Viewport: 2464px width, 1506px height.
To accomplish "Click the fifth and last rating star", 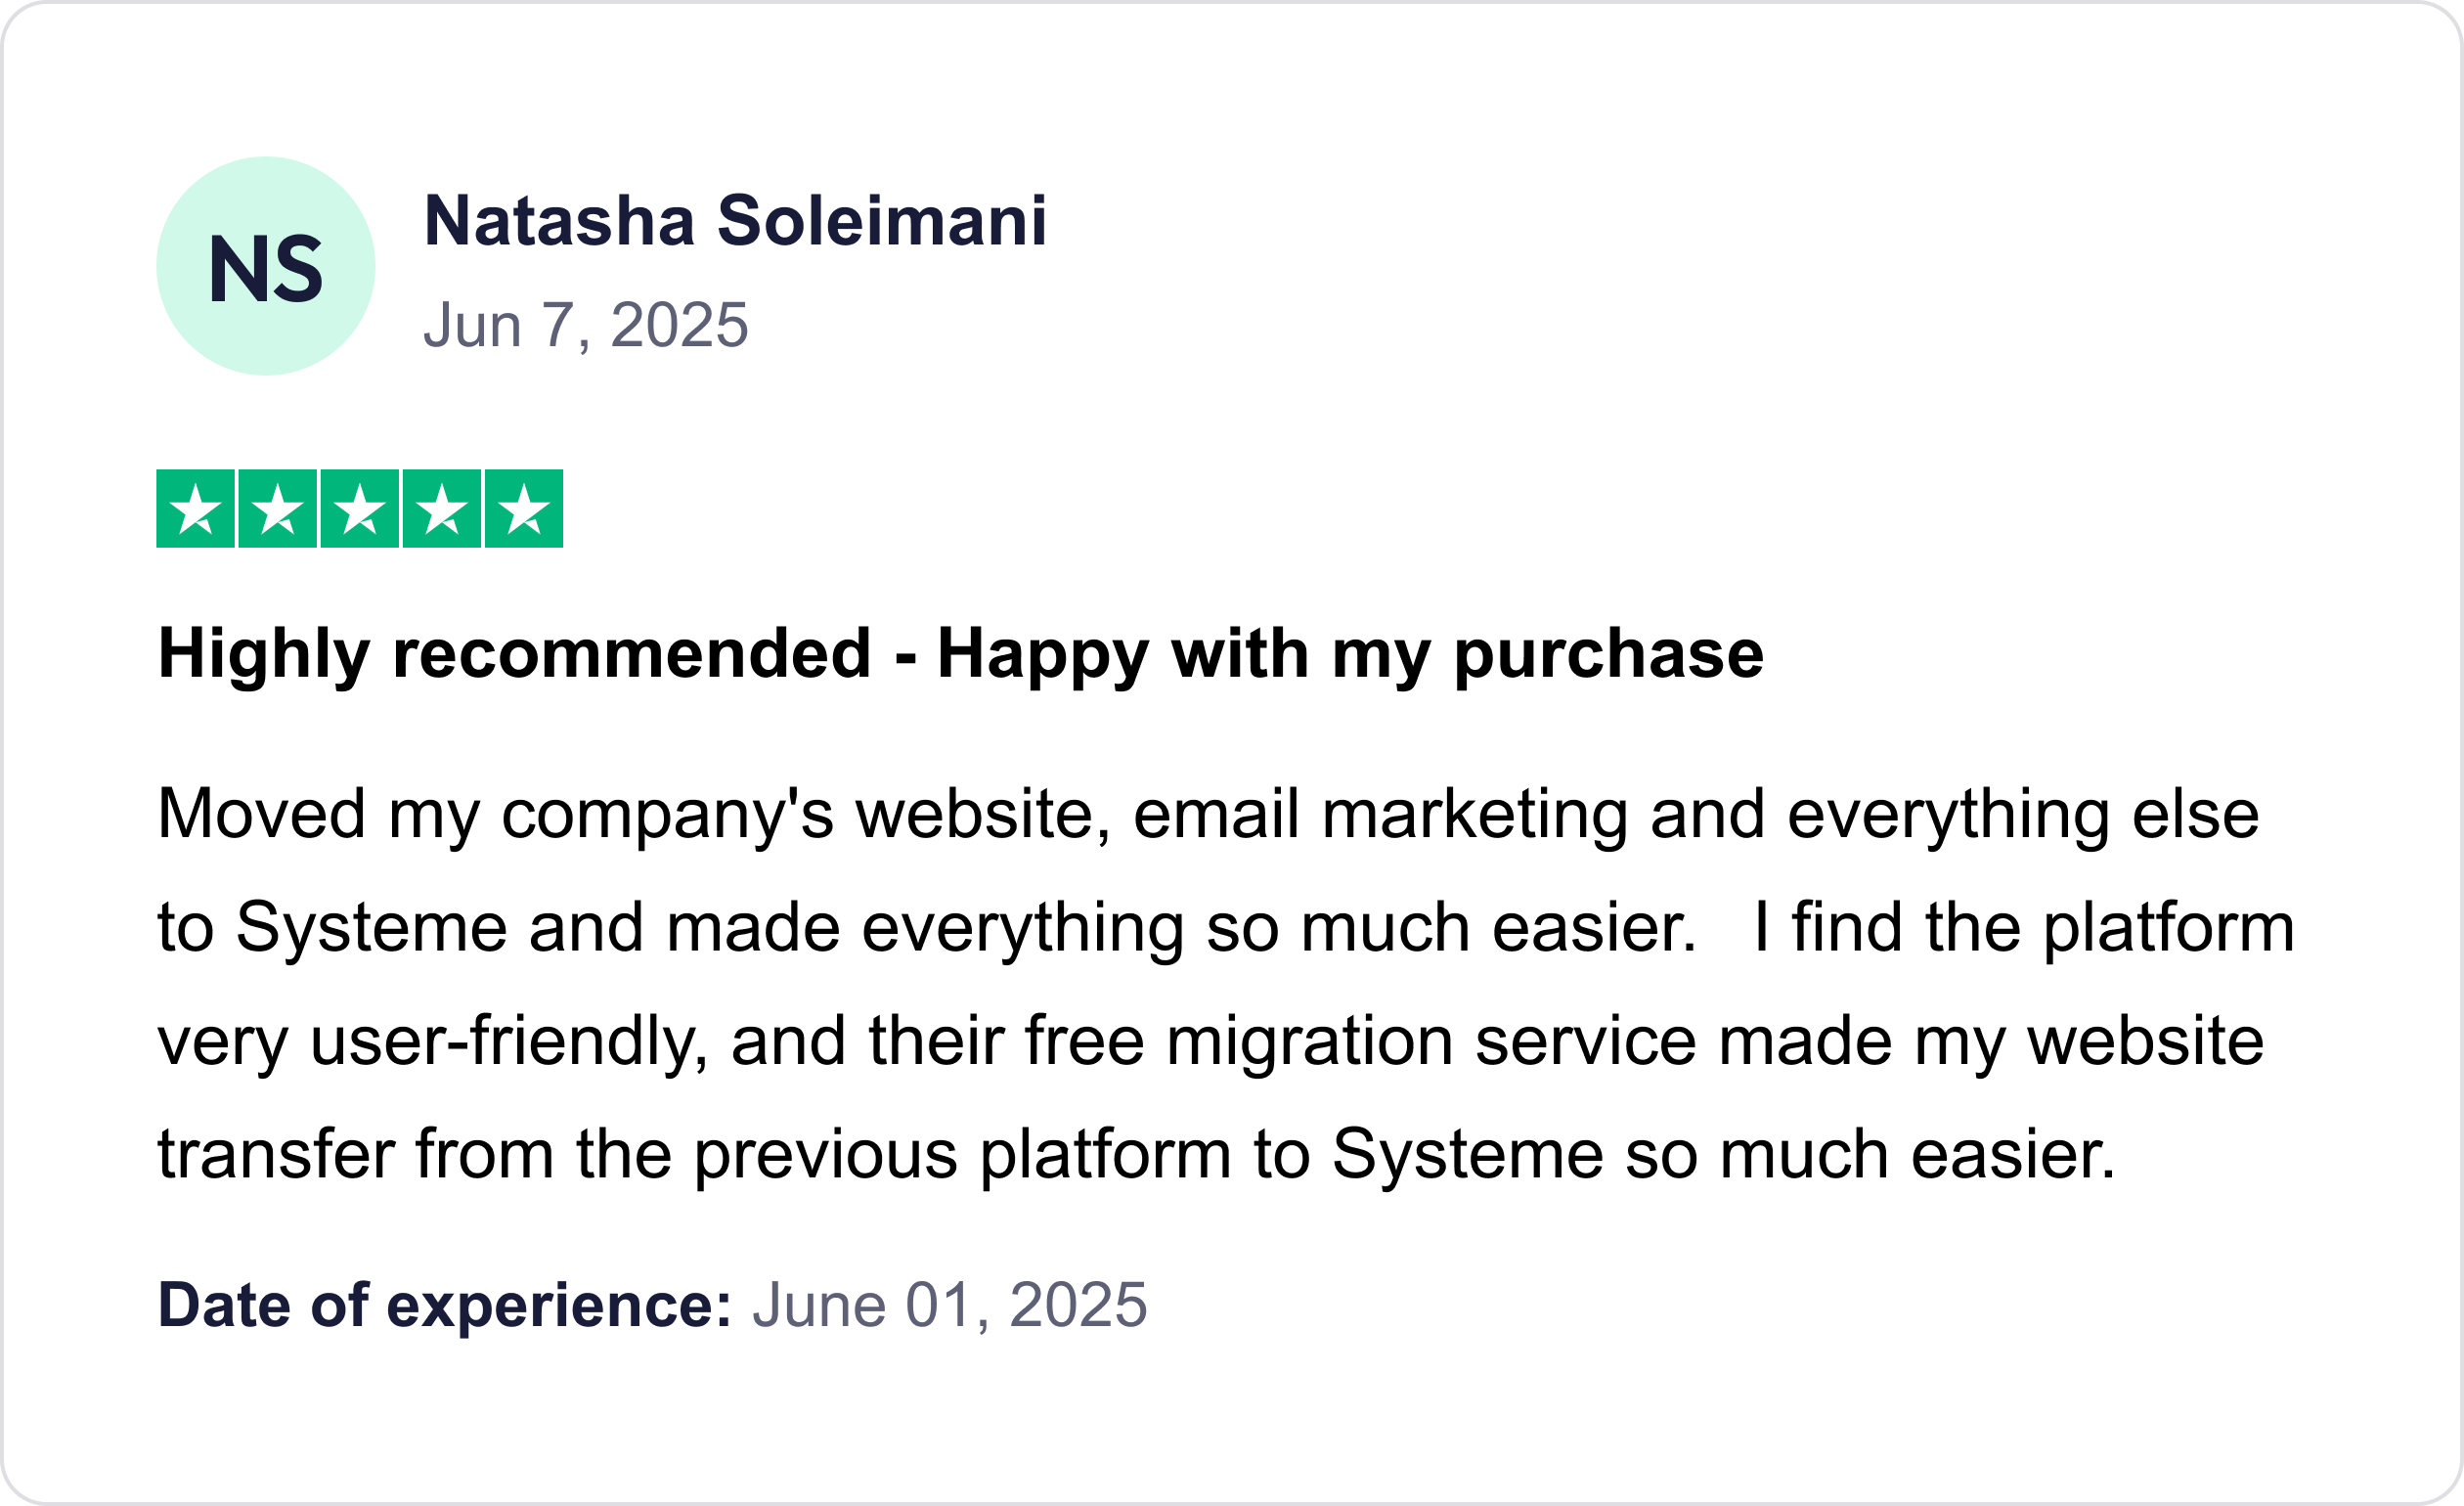I will pyautogui.click(x=524, y=509).
